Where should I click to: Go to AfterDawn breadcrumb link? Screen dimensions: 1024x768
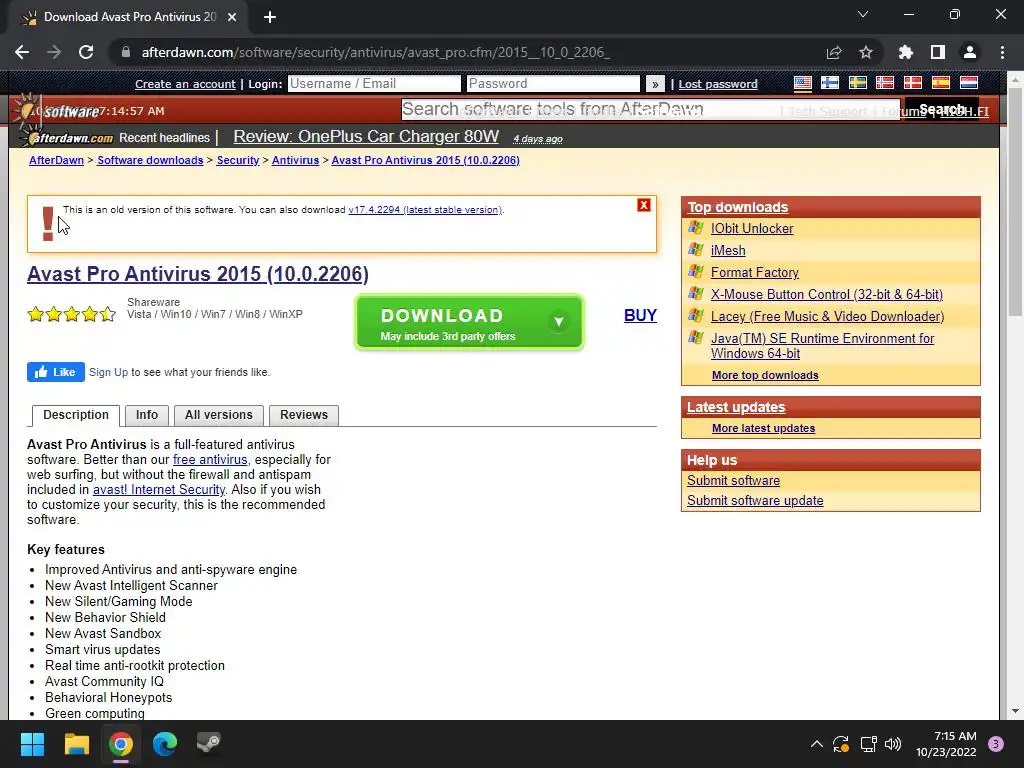tap(56, 161)
